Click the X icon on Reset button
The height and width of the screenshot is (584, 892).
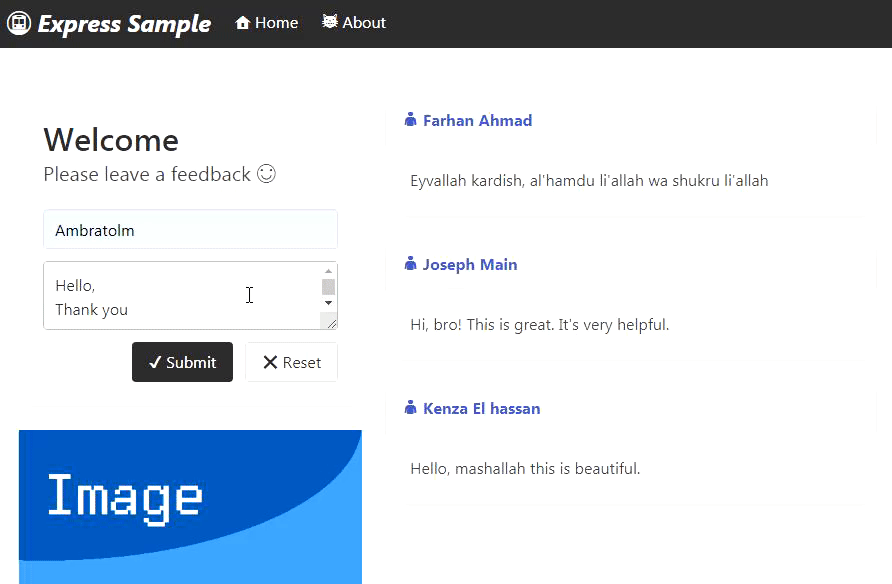[x=270, y=362]
